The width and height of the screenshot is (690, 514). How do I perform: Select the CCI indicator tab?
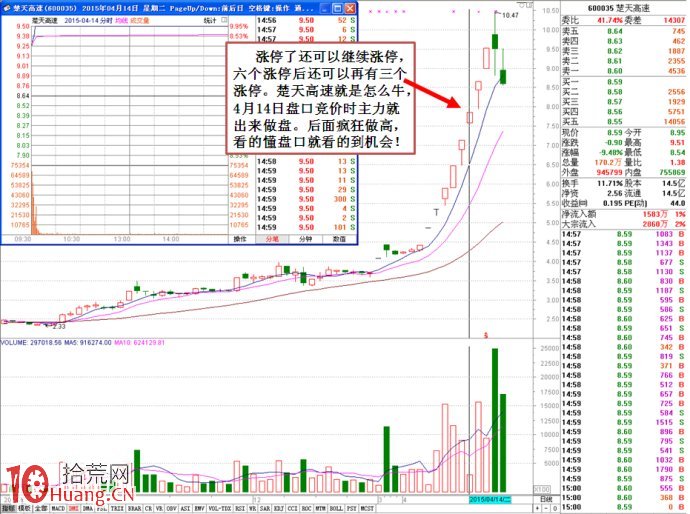coord(292,508)
